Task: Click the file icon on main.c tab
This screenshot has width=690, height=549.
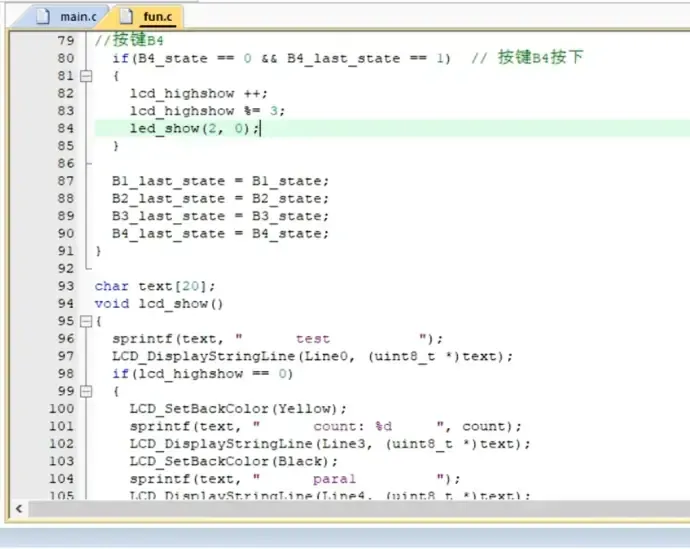Action: (43, 16)
